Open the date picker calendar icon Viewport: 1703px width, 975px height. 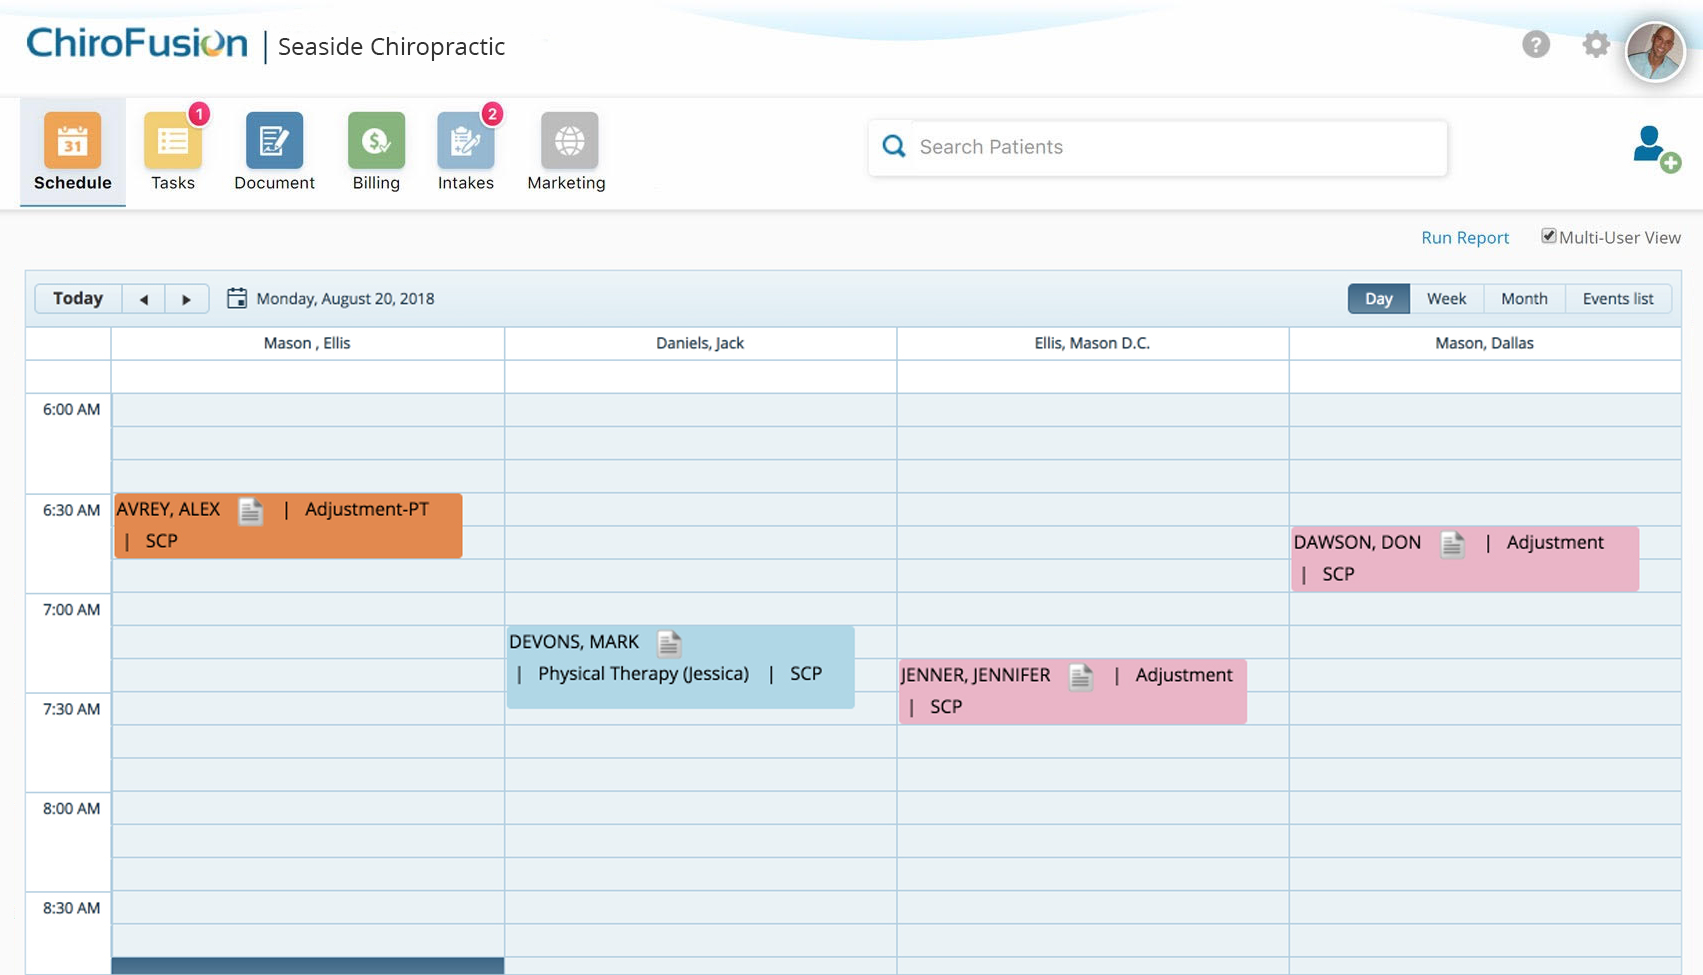237,297
